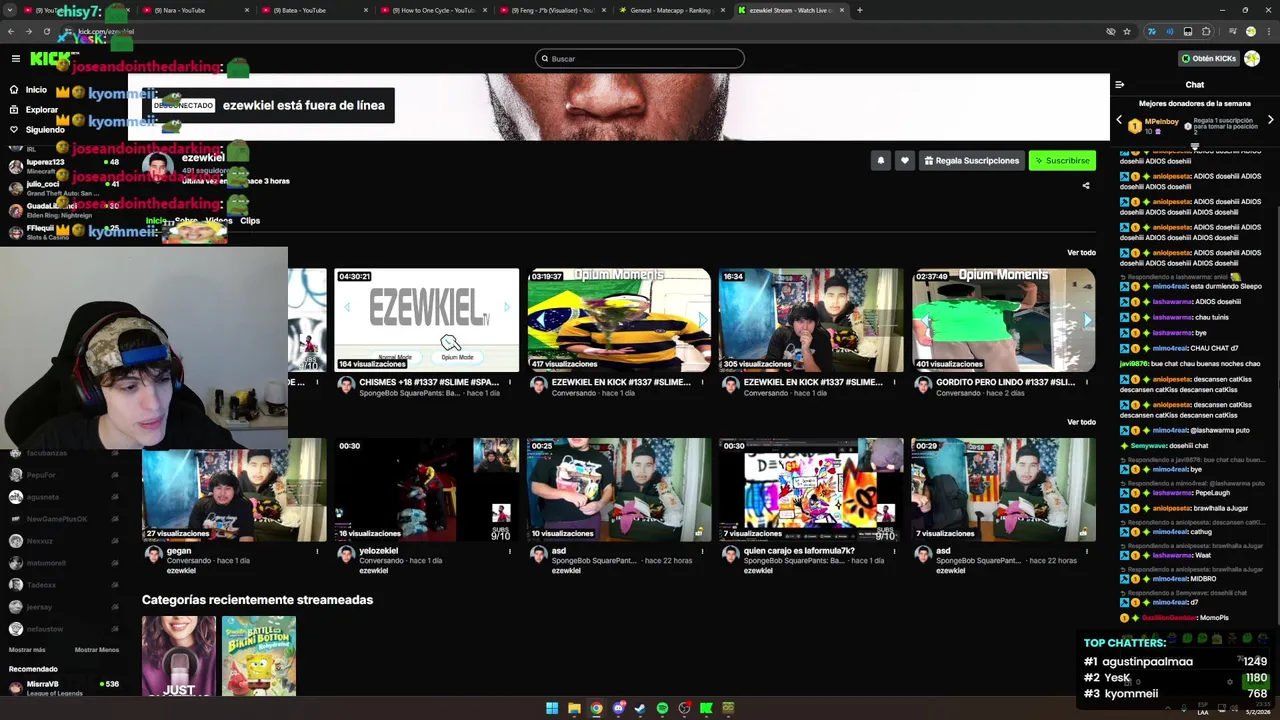1280x720 pixels.
Task: Open Siguiendo in the sidebar
Action: pos(37,130)
